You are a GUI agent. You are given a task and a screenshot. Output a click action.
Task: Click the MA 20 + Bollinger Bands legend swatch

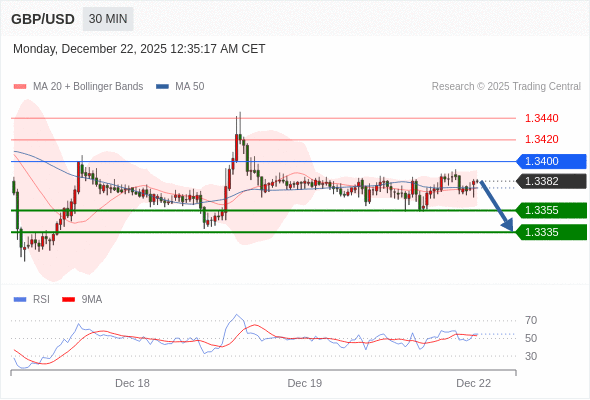20,87
